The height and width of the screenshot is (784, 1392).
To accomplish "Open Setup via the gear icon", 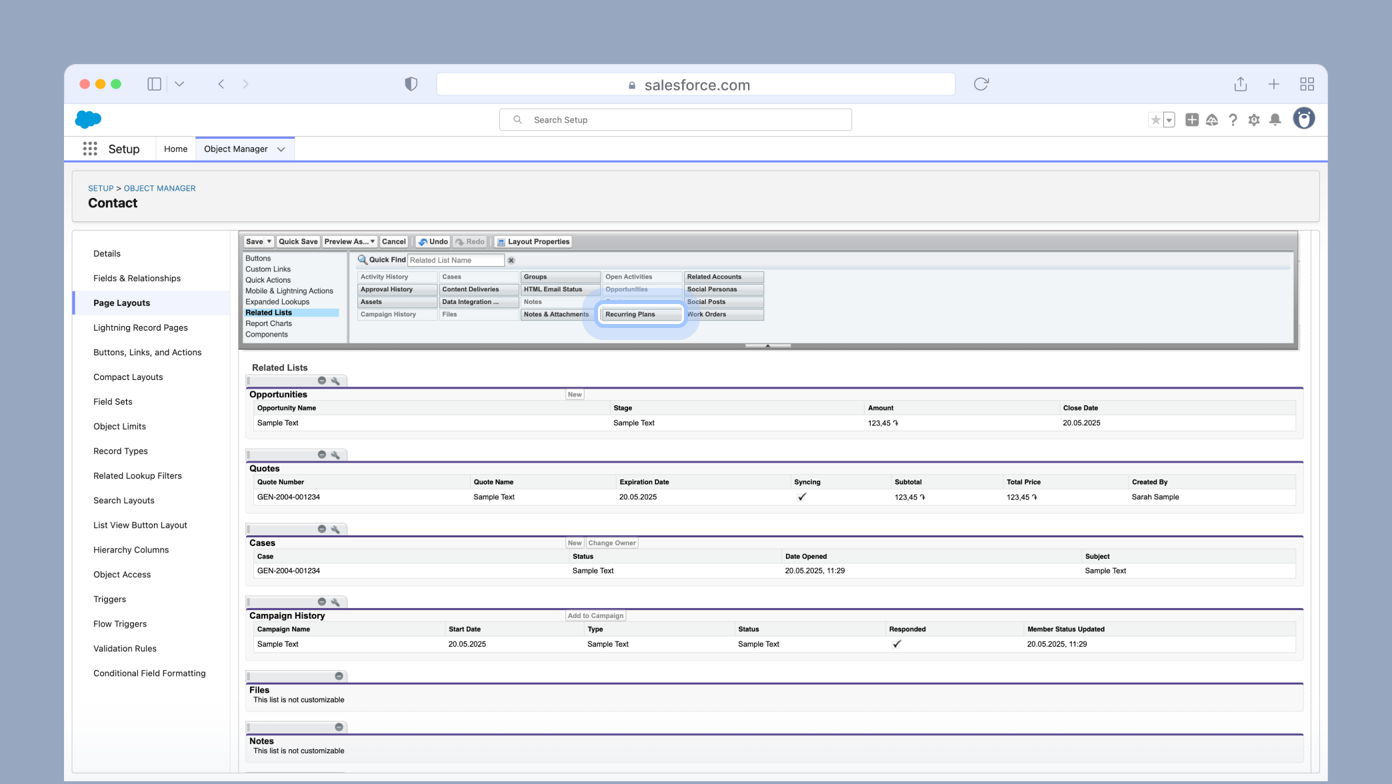I will point(1253,119).
